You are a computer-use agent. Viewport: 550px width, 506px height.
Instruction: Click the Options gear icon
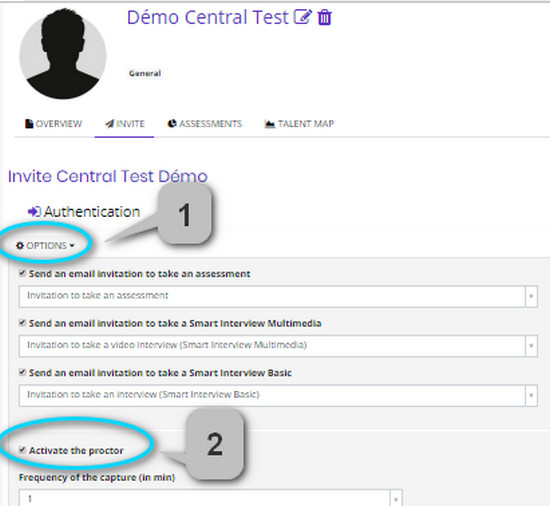tap(20, 245)
